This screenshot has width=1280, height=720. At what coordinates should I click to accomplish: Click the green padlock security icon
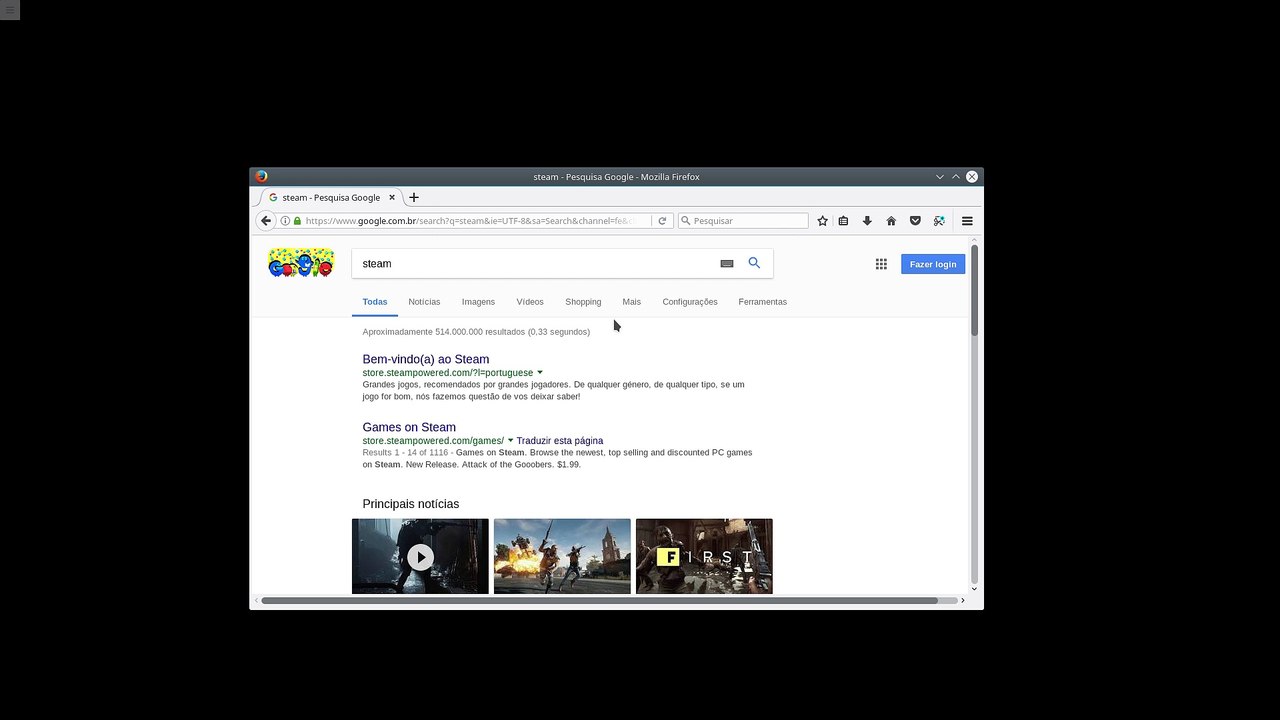(x=297, y=221)
